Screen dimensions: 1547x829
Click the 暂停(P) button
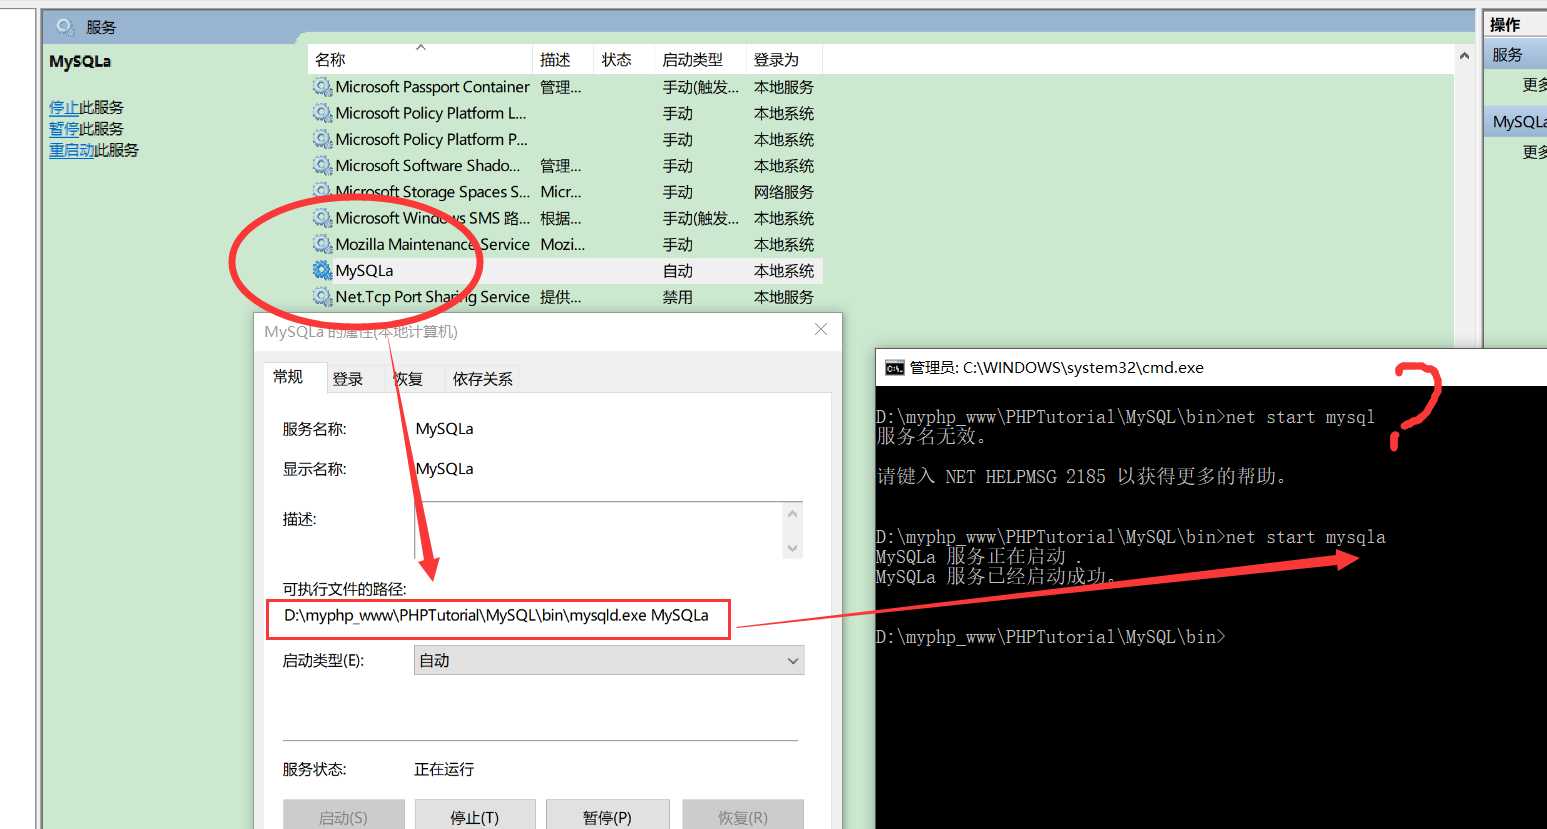tap(607, 816)
